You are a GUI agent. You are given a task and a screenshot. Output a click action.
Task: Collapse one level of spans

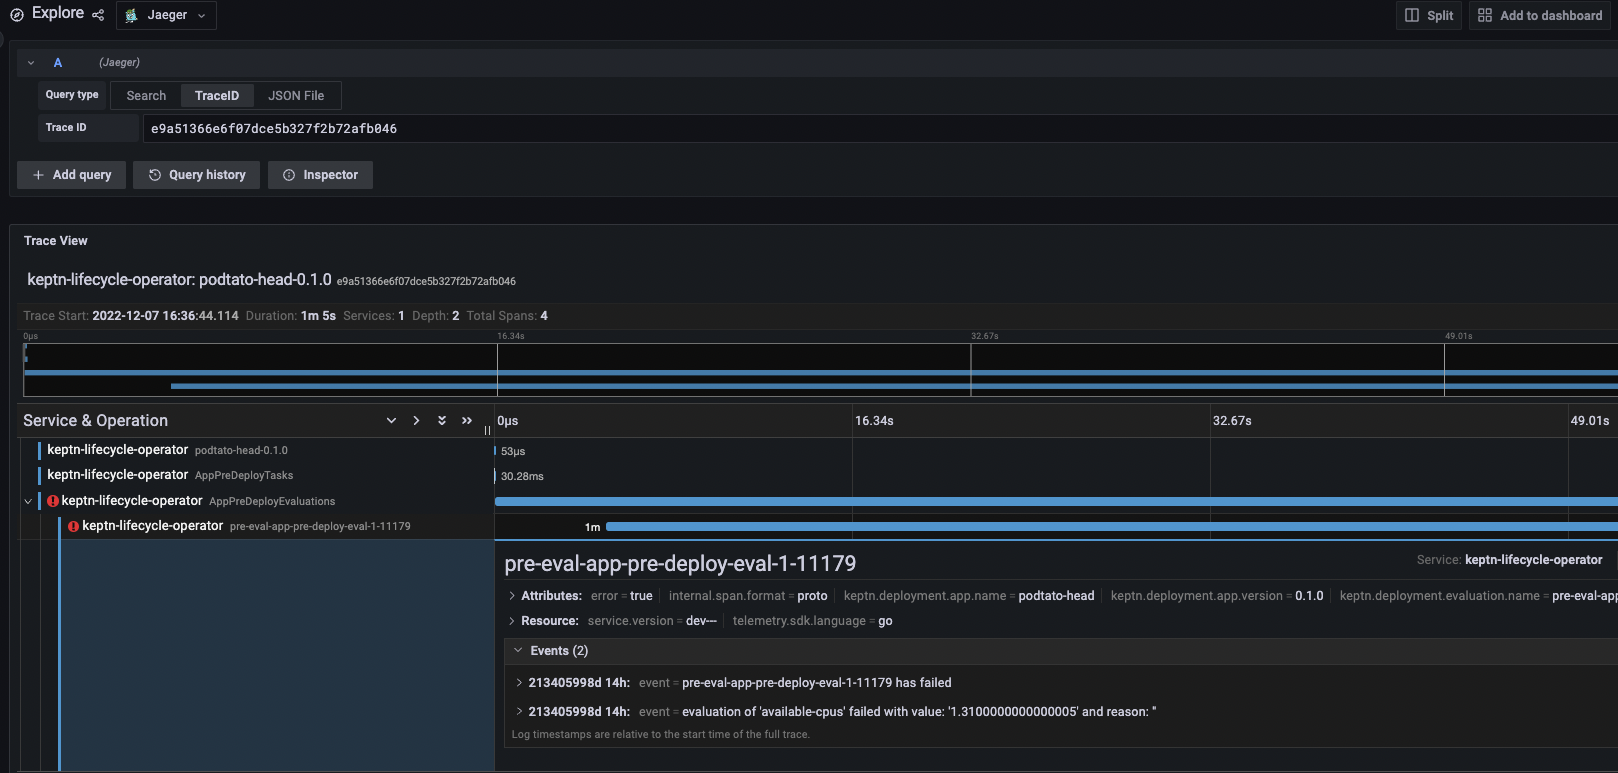tap(416, 421)
